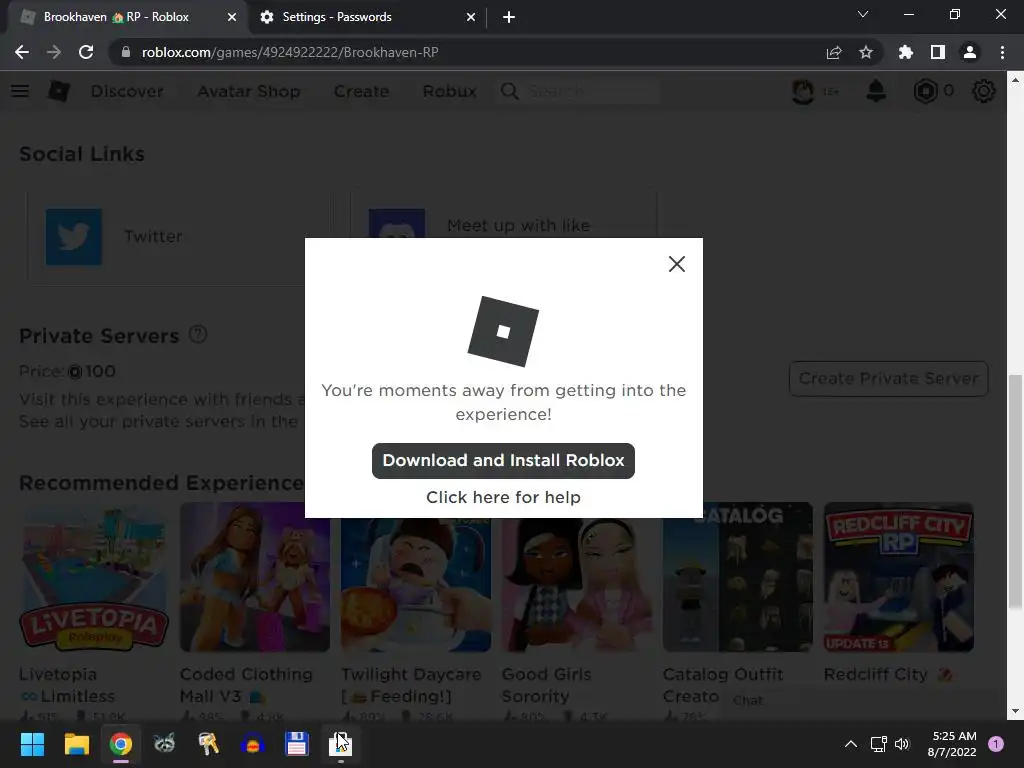Open the Livetopia experience thumbnail
Viewport: 1024px width, 768px height.
coord(94,577)
